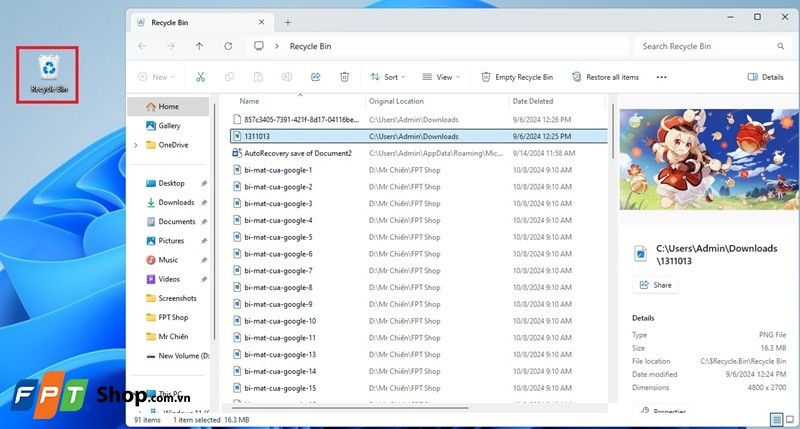Click the search magnifier icon
The image size is (800, 429).
(781, 46)
